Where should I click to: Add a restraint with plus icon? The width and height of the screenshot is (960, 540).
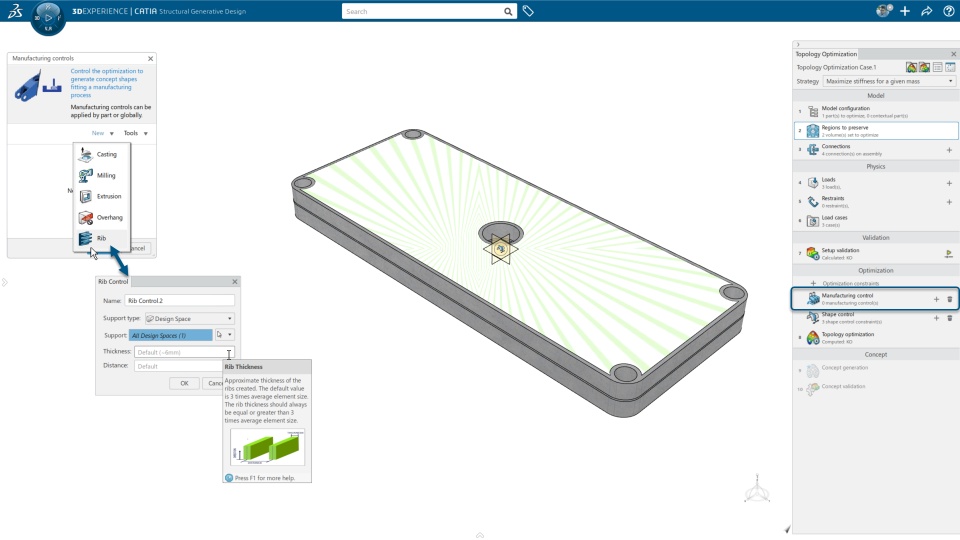click(950, 202)
